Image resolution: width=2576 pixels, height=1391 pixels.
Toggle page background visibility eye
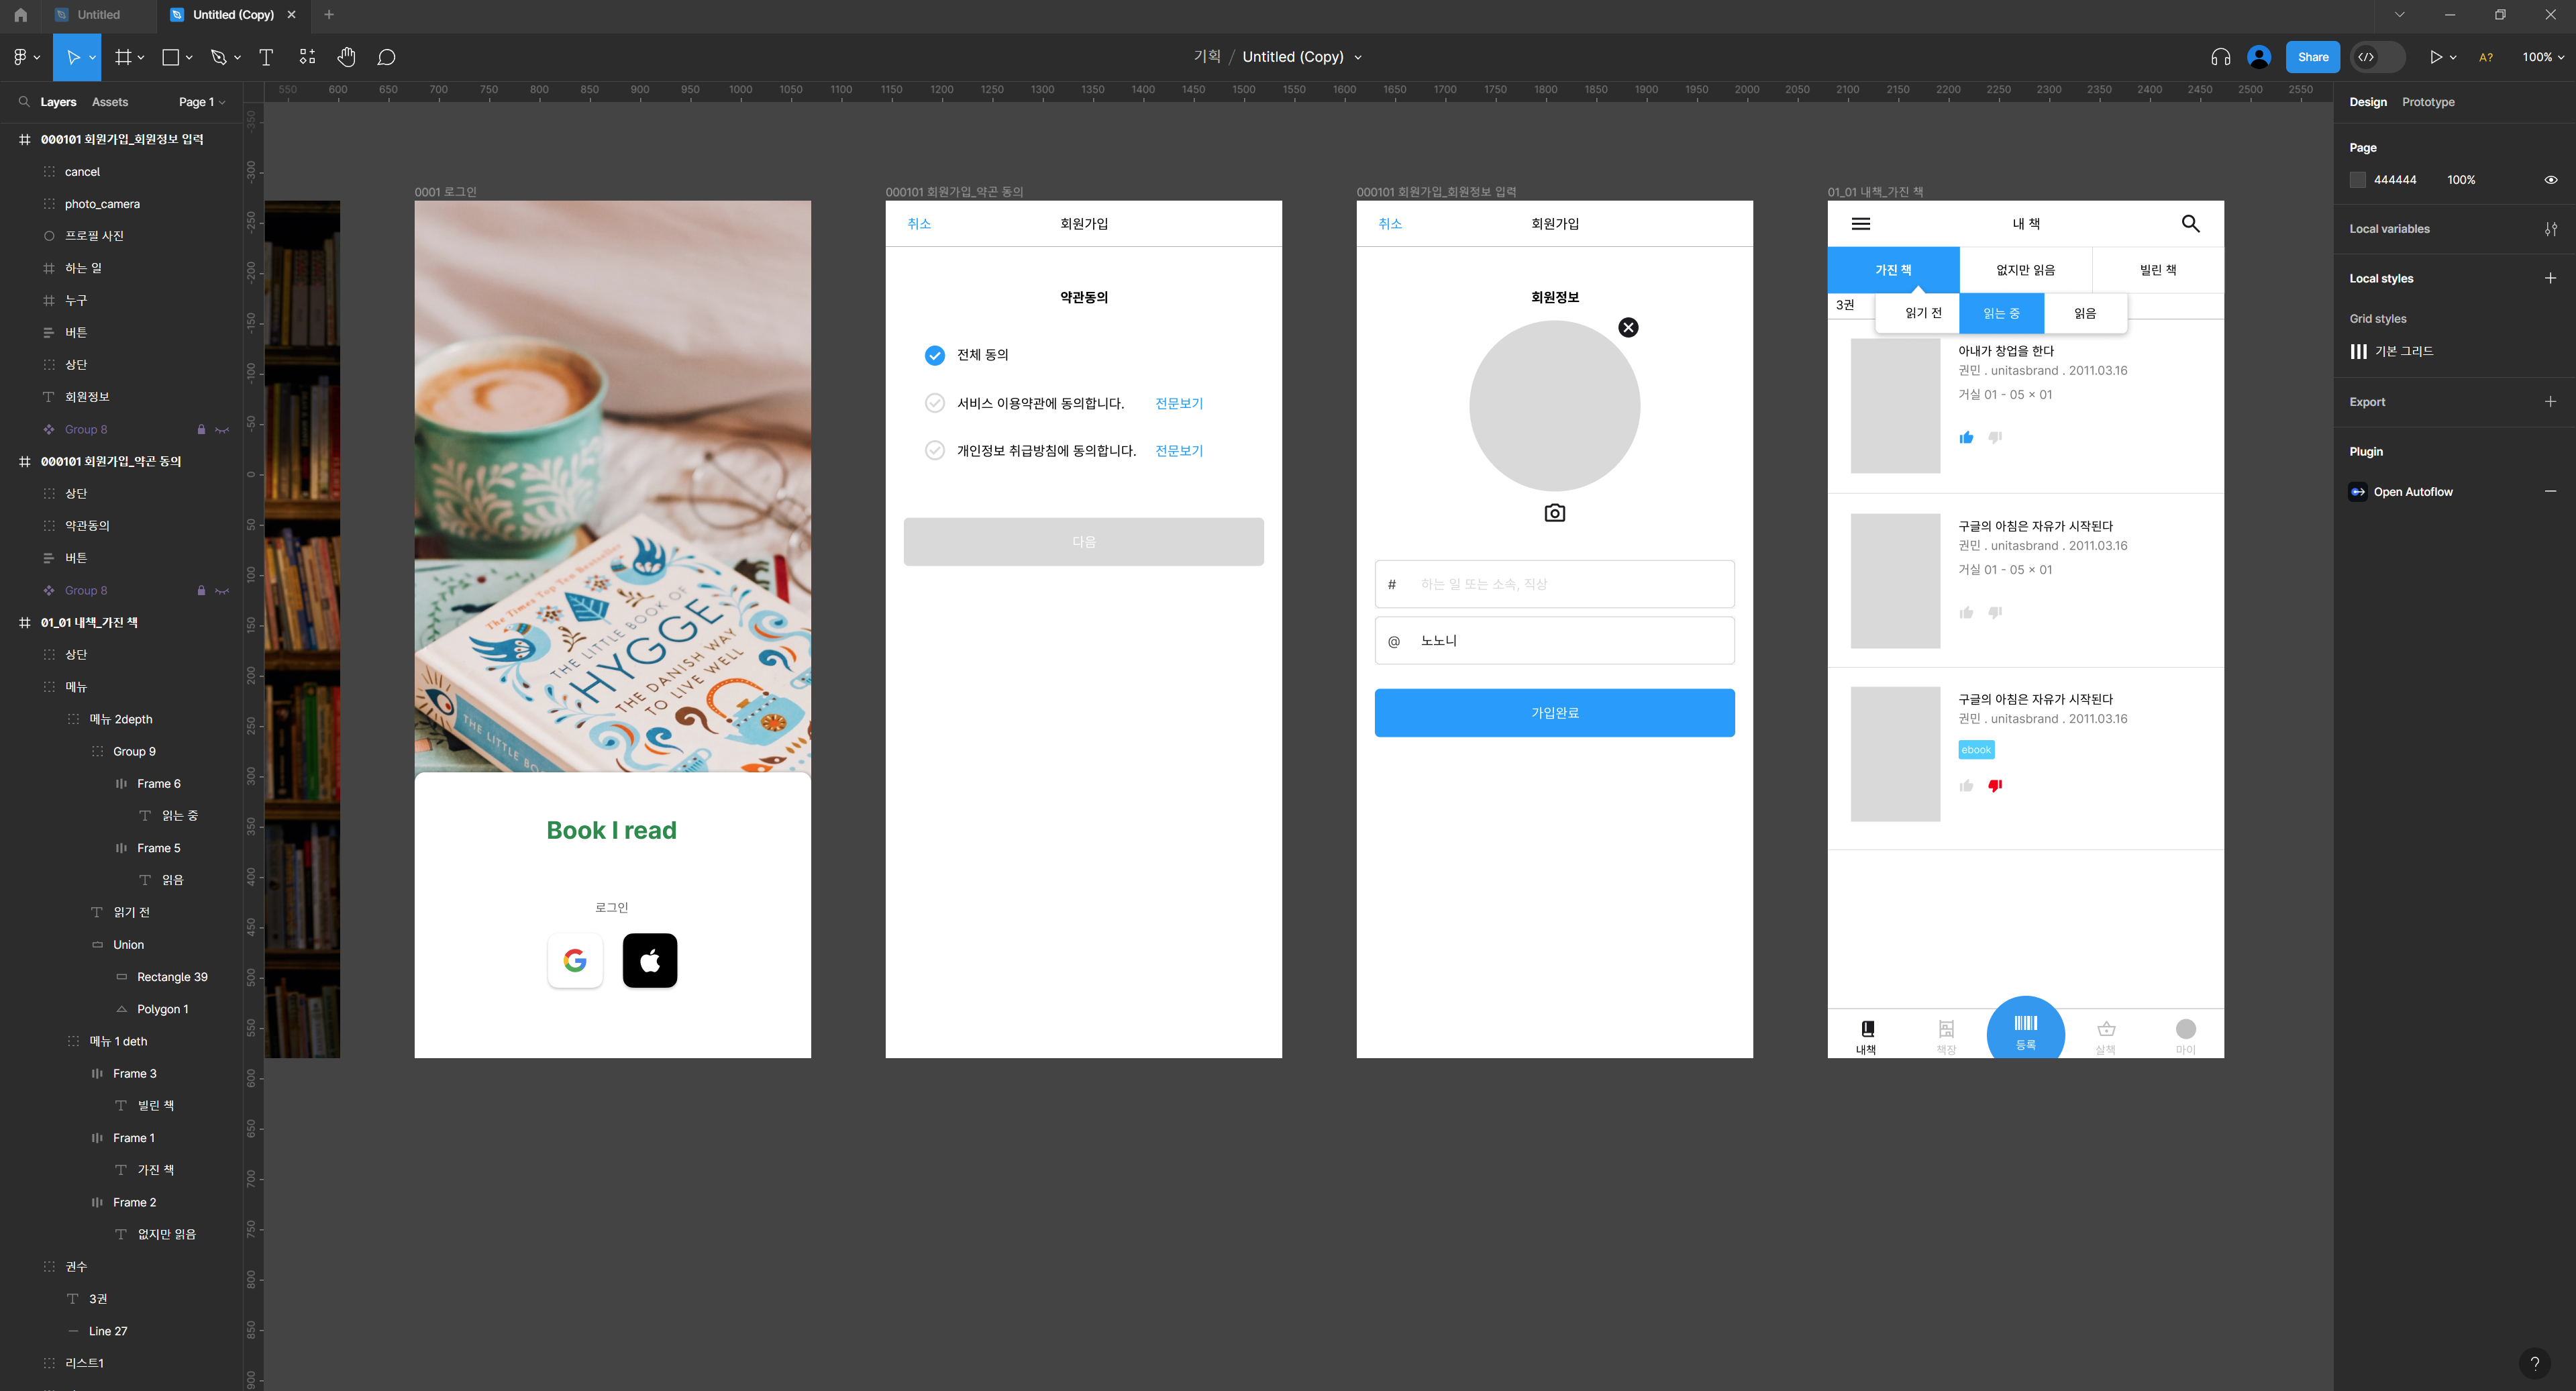coord(2550,180)
